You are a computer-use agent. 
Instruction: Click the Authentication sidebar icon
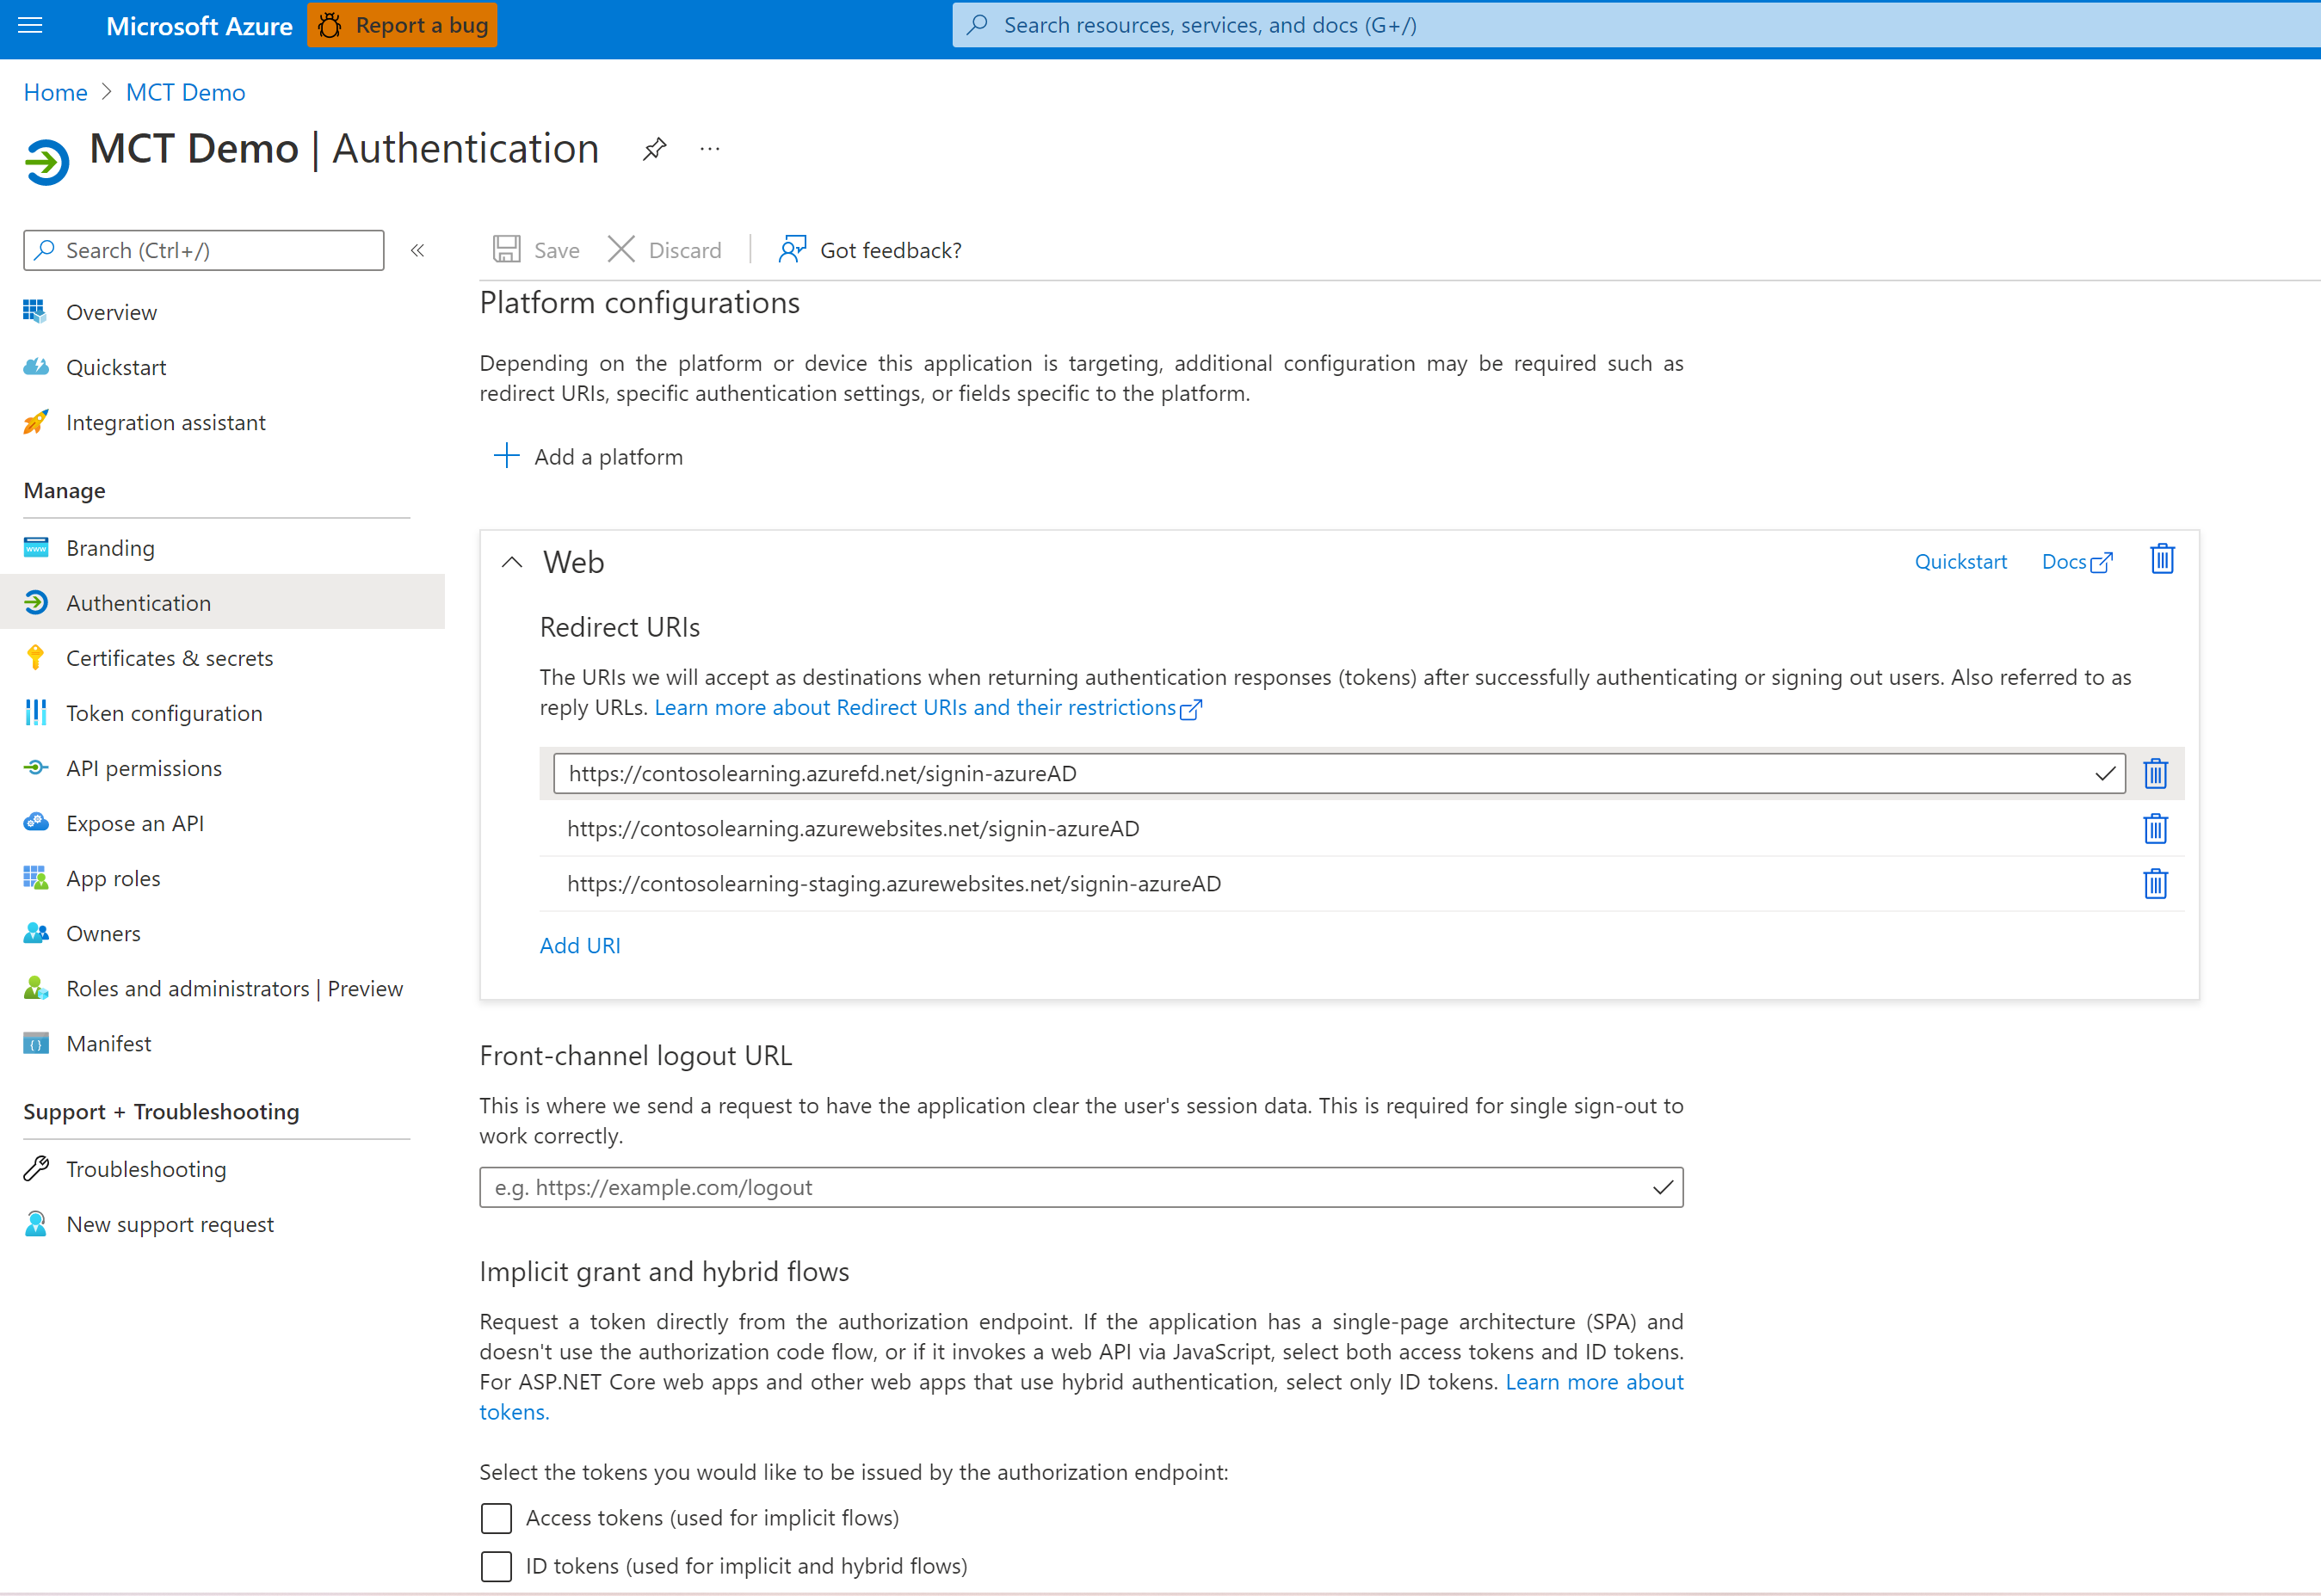pos(35,601)
